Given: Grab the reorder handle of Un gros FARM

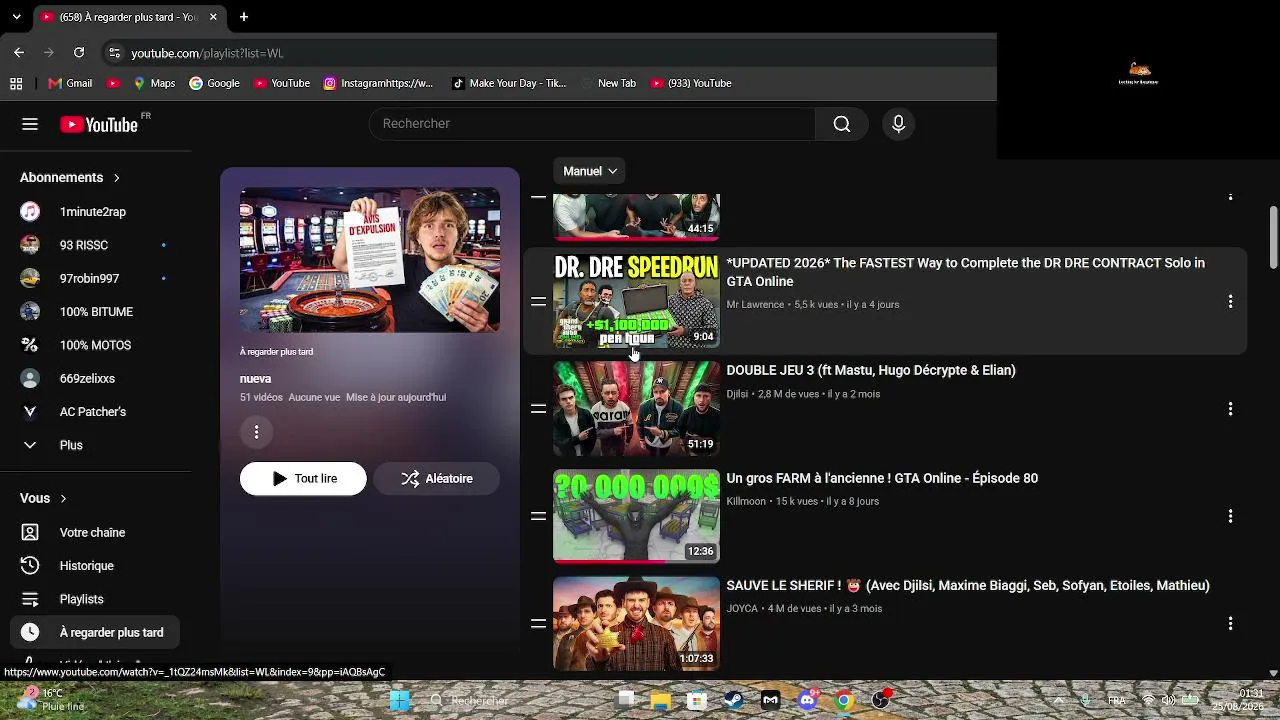Looking at the screenshot, I should [x=538, y=516].
